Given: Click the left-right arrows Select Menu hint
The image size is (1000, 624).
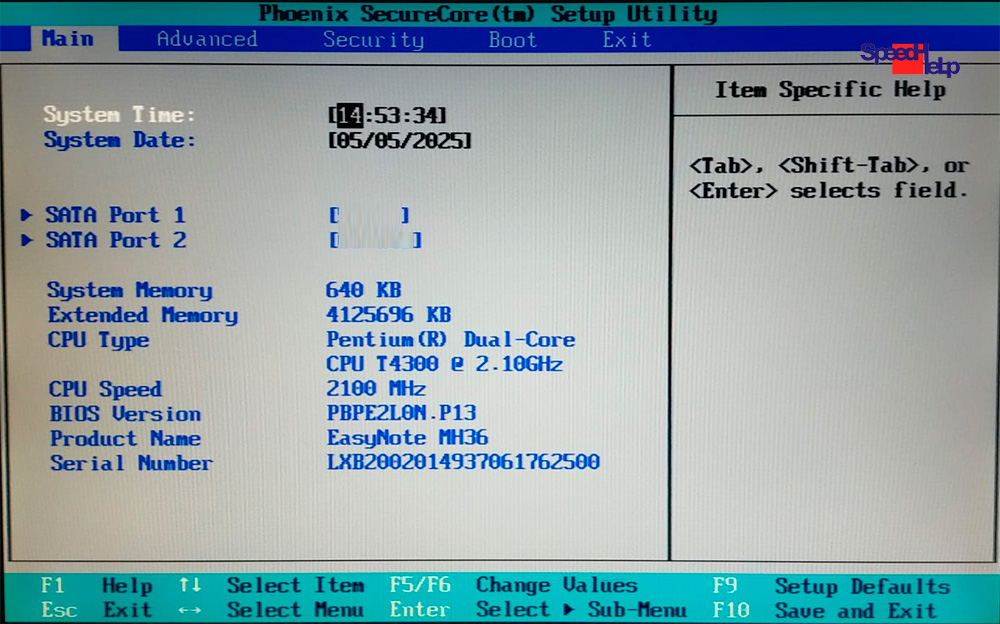Looking at the screenshot, I should (x=271, y=611).
